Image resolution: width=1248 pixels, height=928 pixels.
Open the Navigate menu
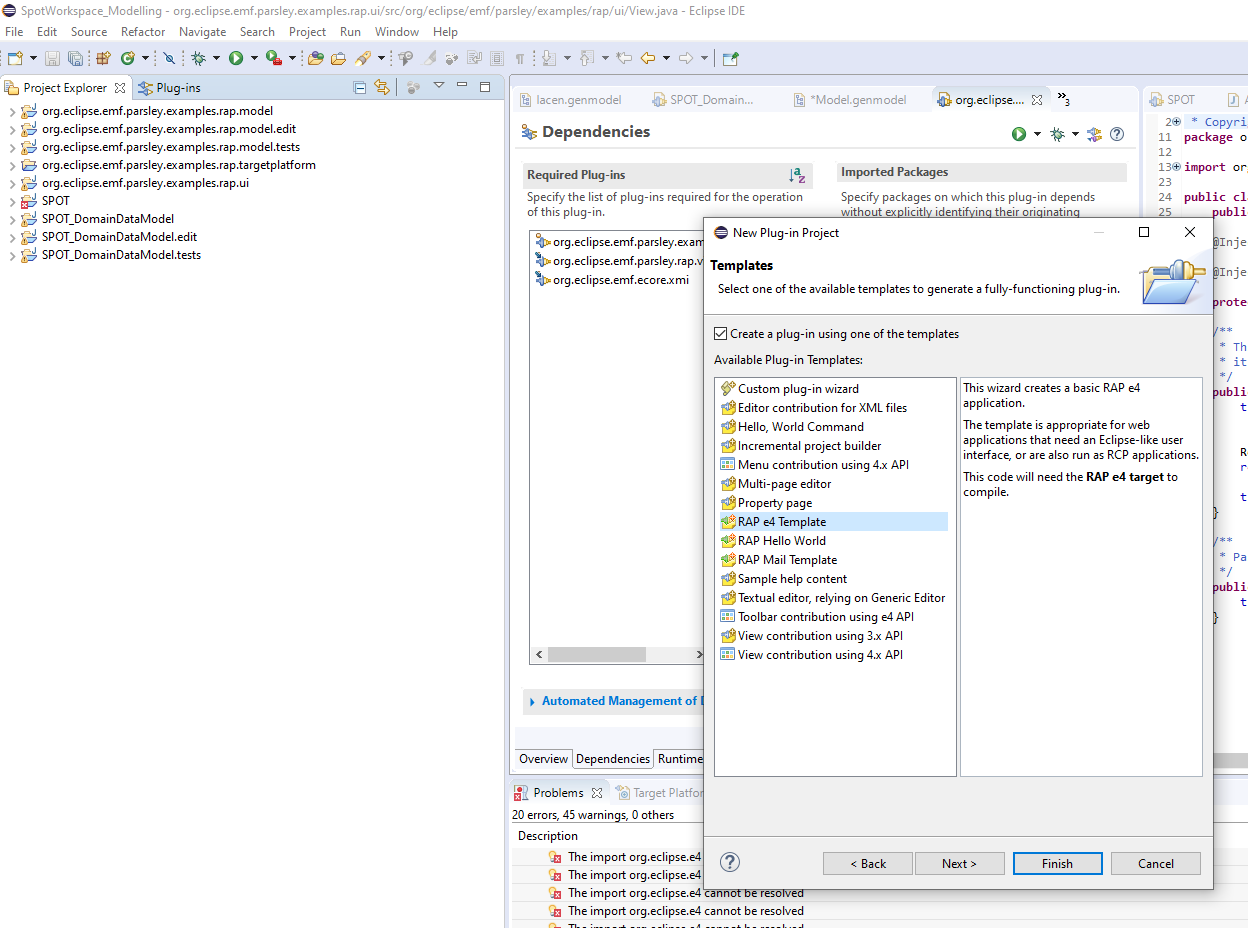click(x=202, y=32)
